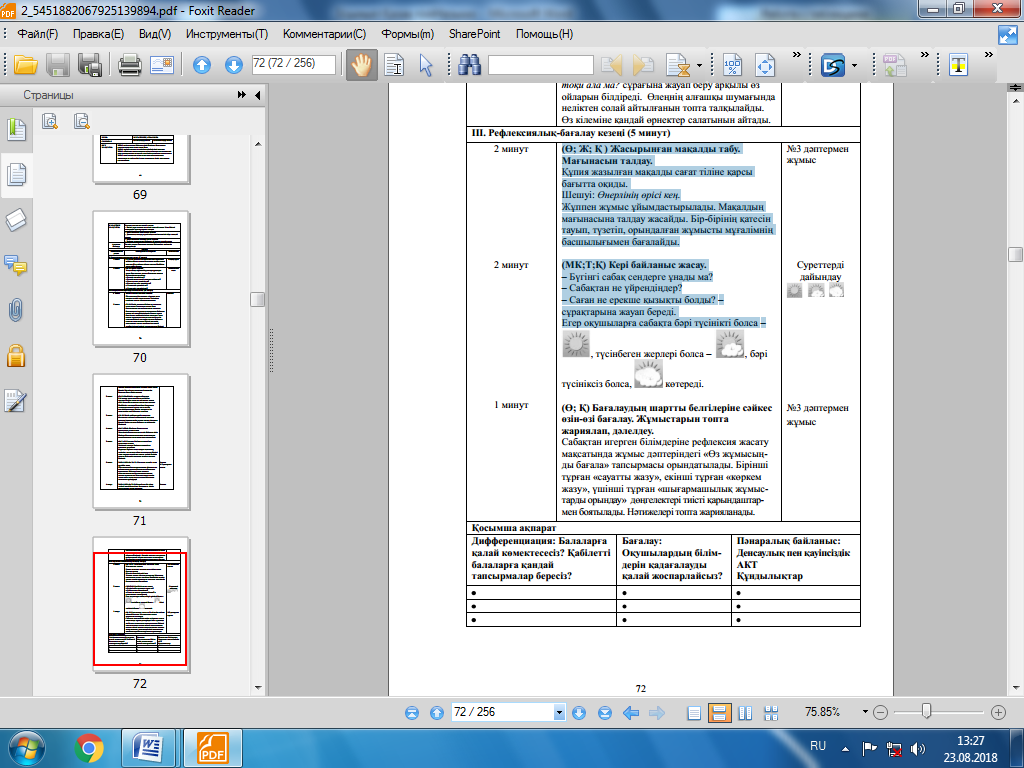
Task: Open the Pages thumbnail side panel icon
Action: click(x=16, y=175)
